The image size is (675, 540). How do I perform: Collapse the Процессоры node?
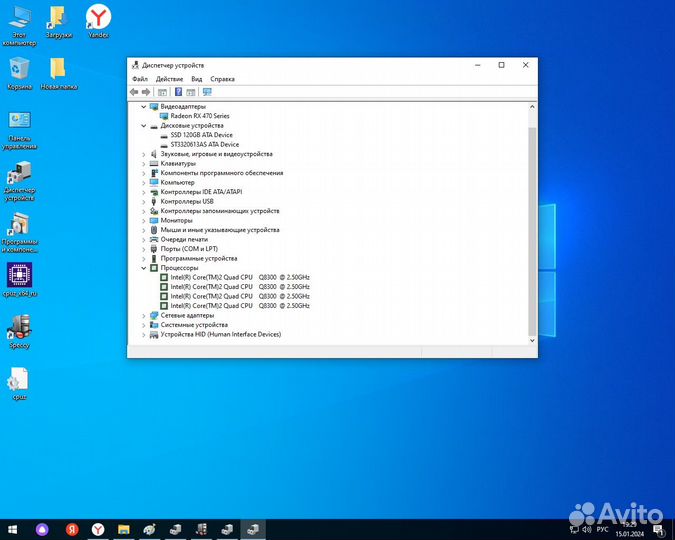click(x=144, y=268)
